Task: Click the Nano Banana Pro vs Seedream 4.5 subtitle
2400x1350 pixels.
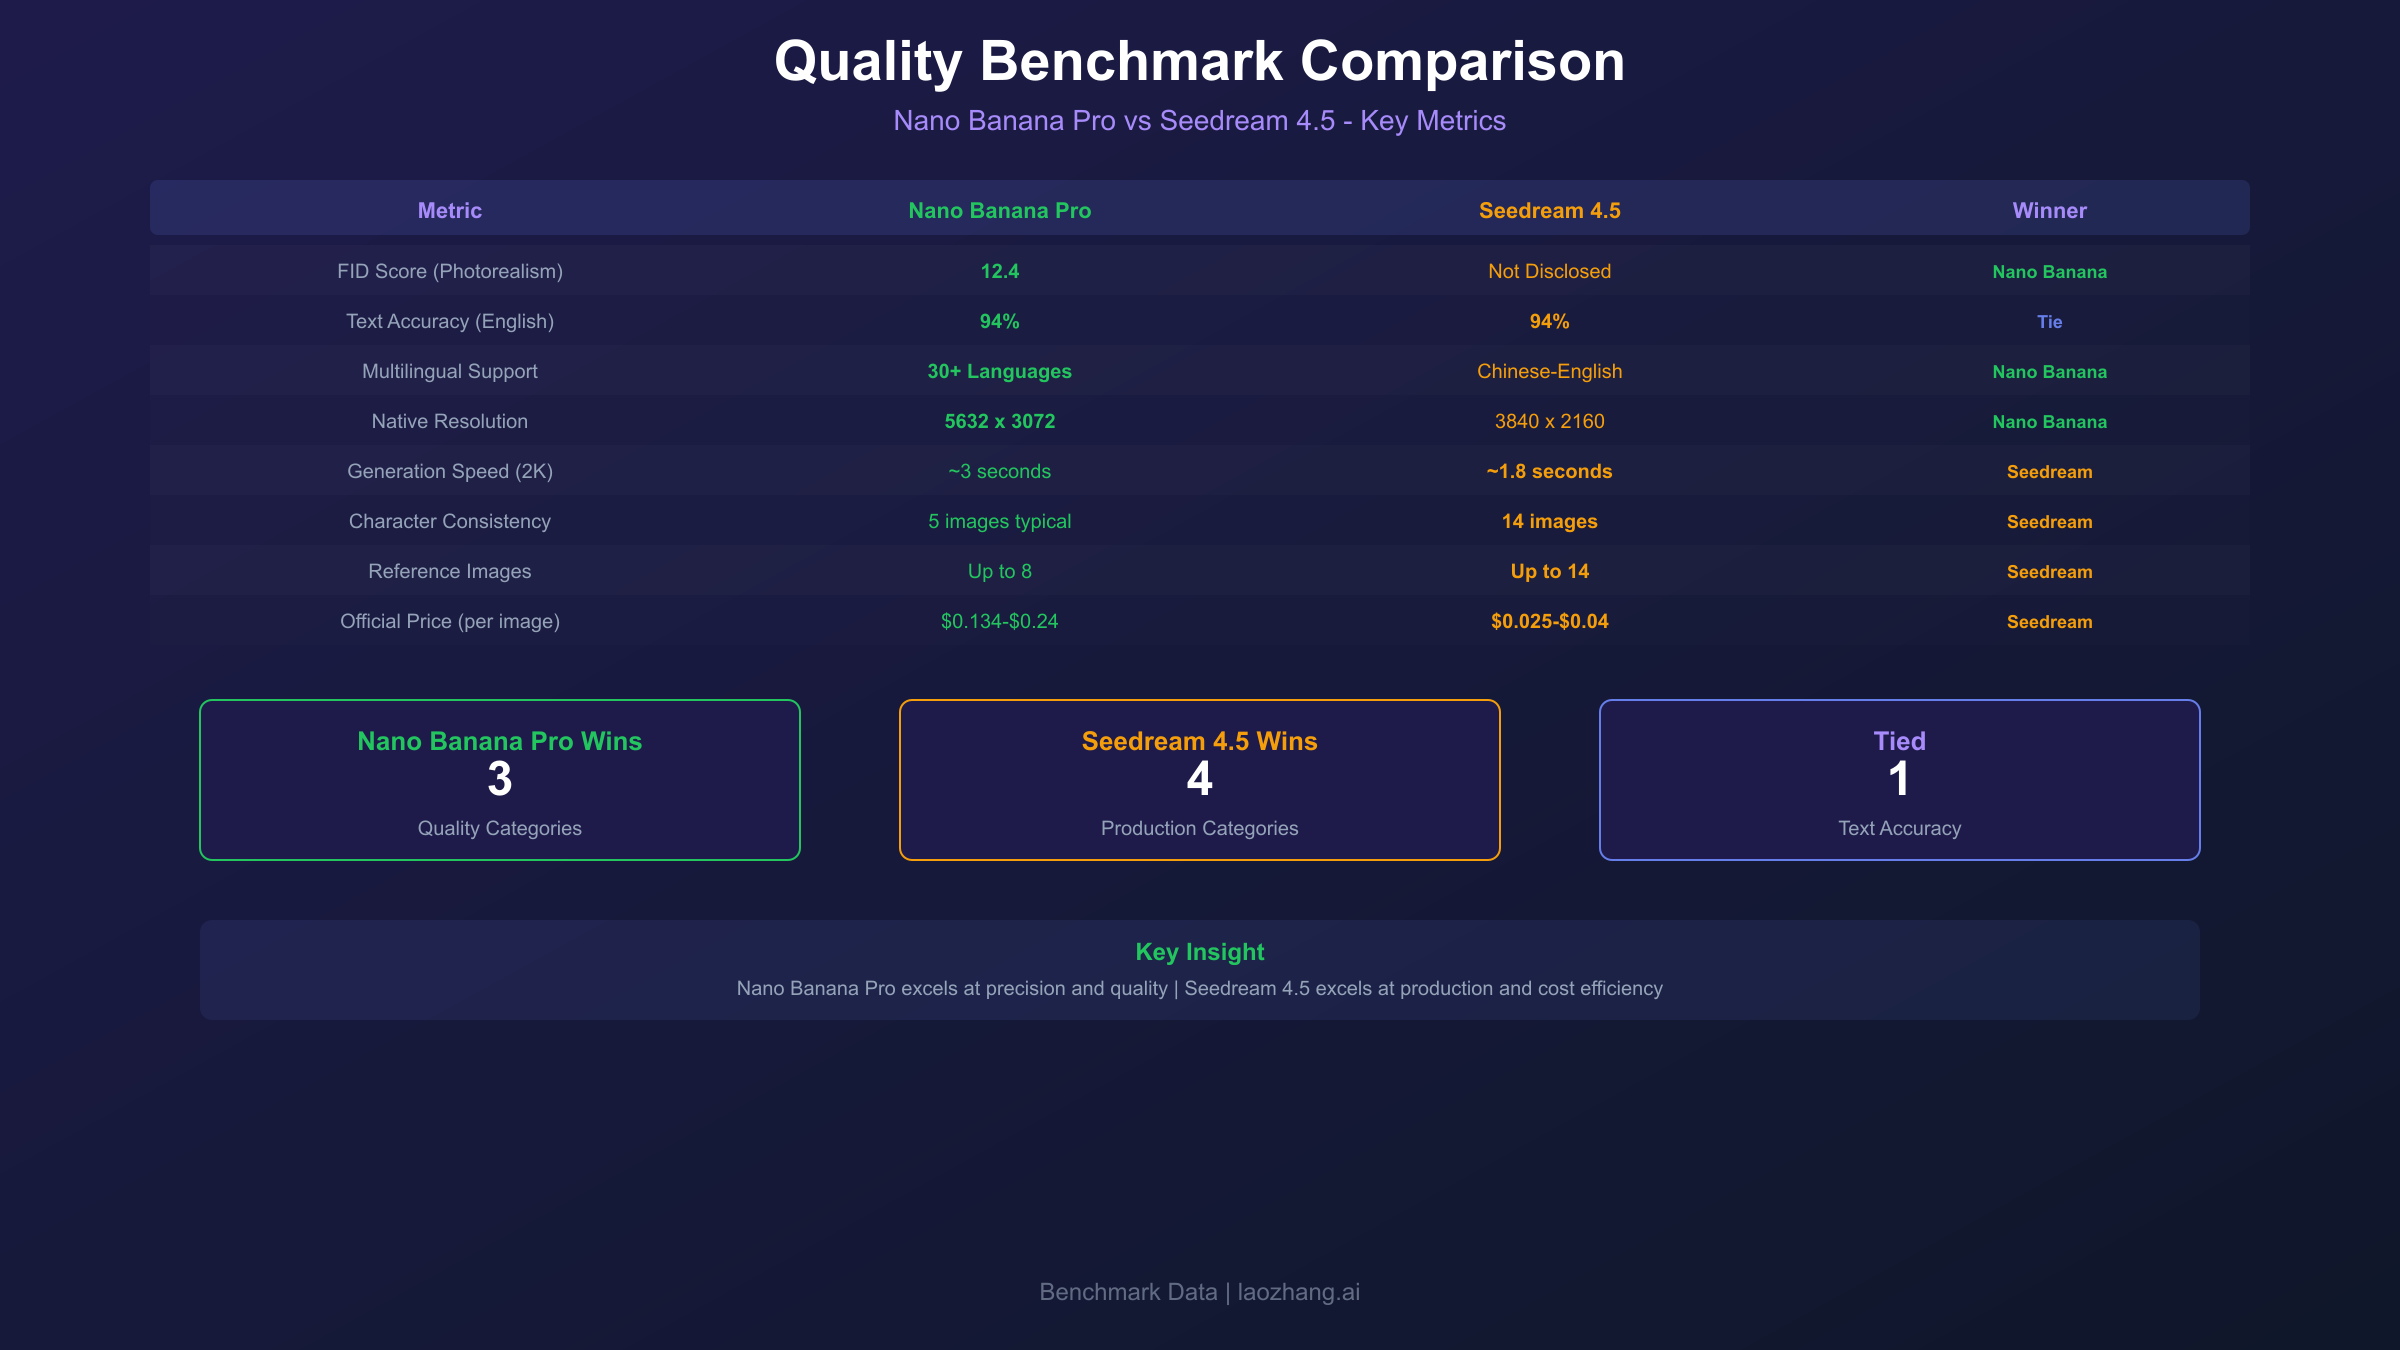Action: click(1199, 120)
